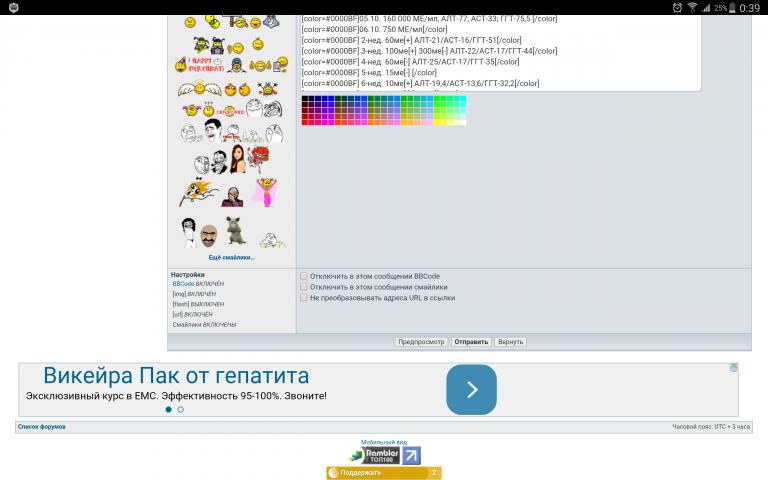Switch to 'Мобильный вид' link
Screen dimensions: 768x480
384,441
